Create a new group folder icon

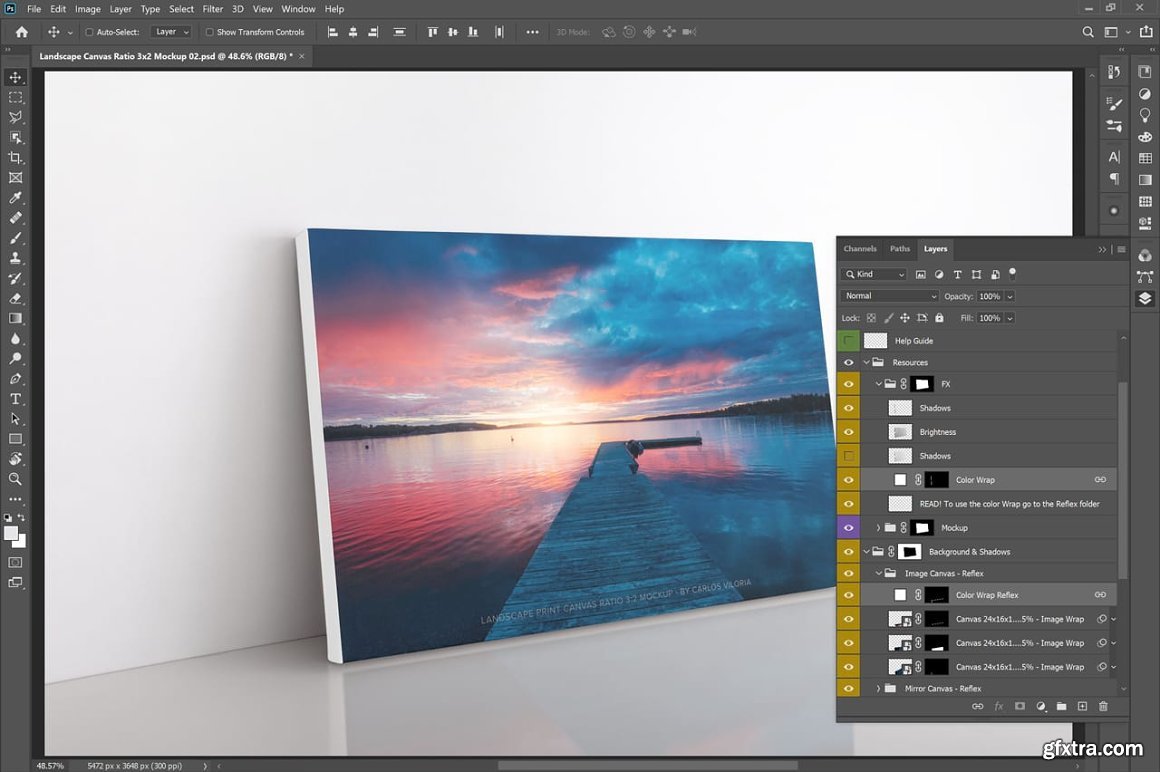1061,706
